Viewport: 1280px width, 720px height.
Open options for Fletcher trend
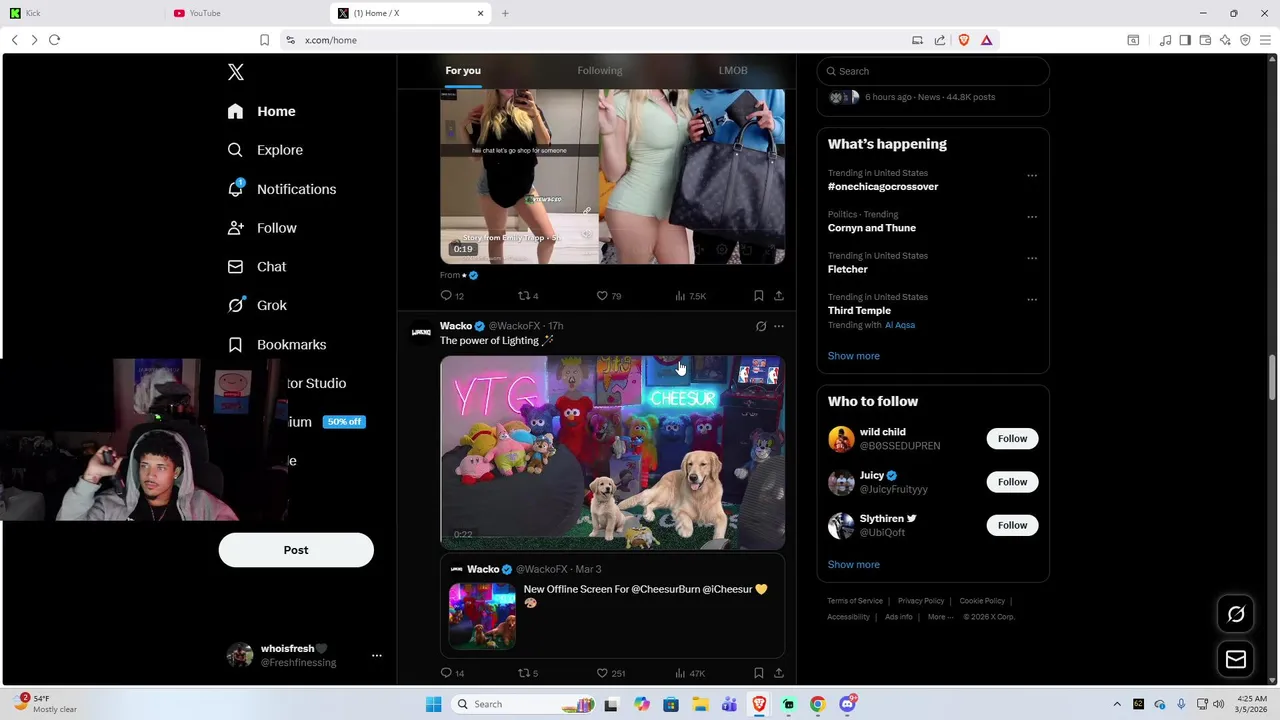point(1032,258)
